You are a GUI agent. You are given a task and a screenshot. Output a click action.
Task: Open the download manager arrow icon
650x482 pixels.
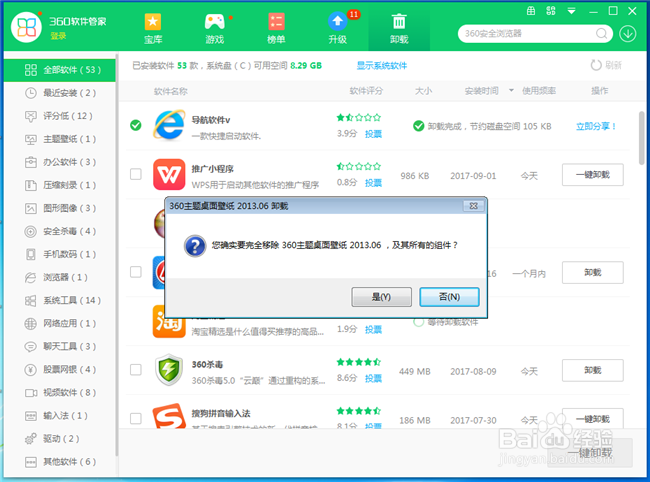(x=628, y=34)
